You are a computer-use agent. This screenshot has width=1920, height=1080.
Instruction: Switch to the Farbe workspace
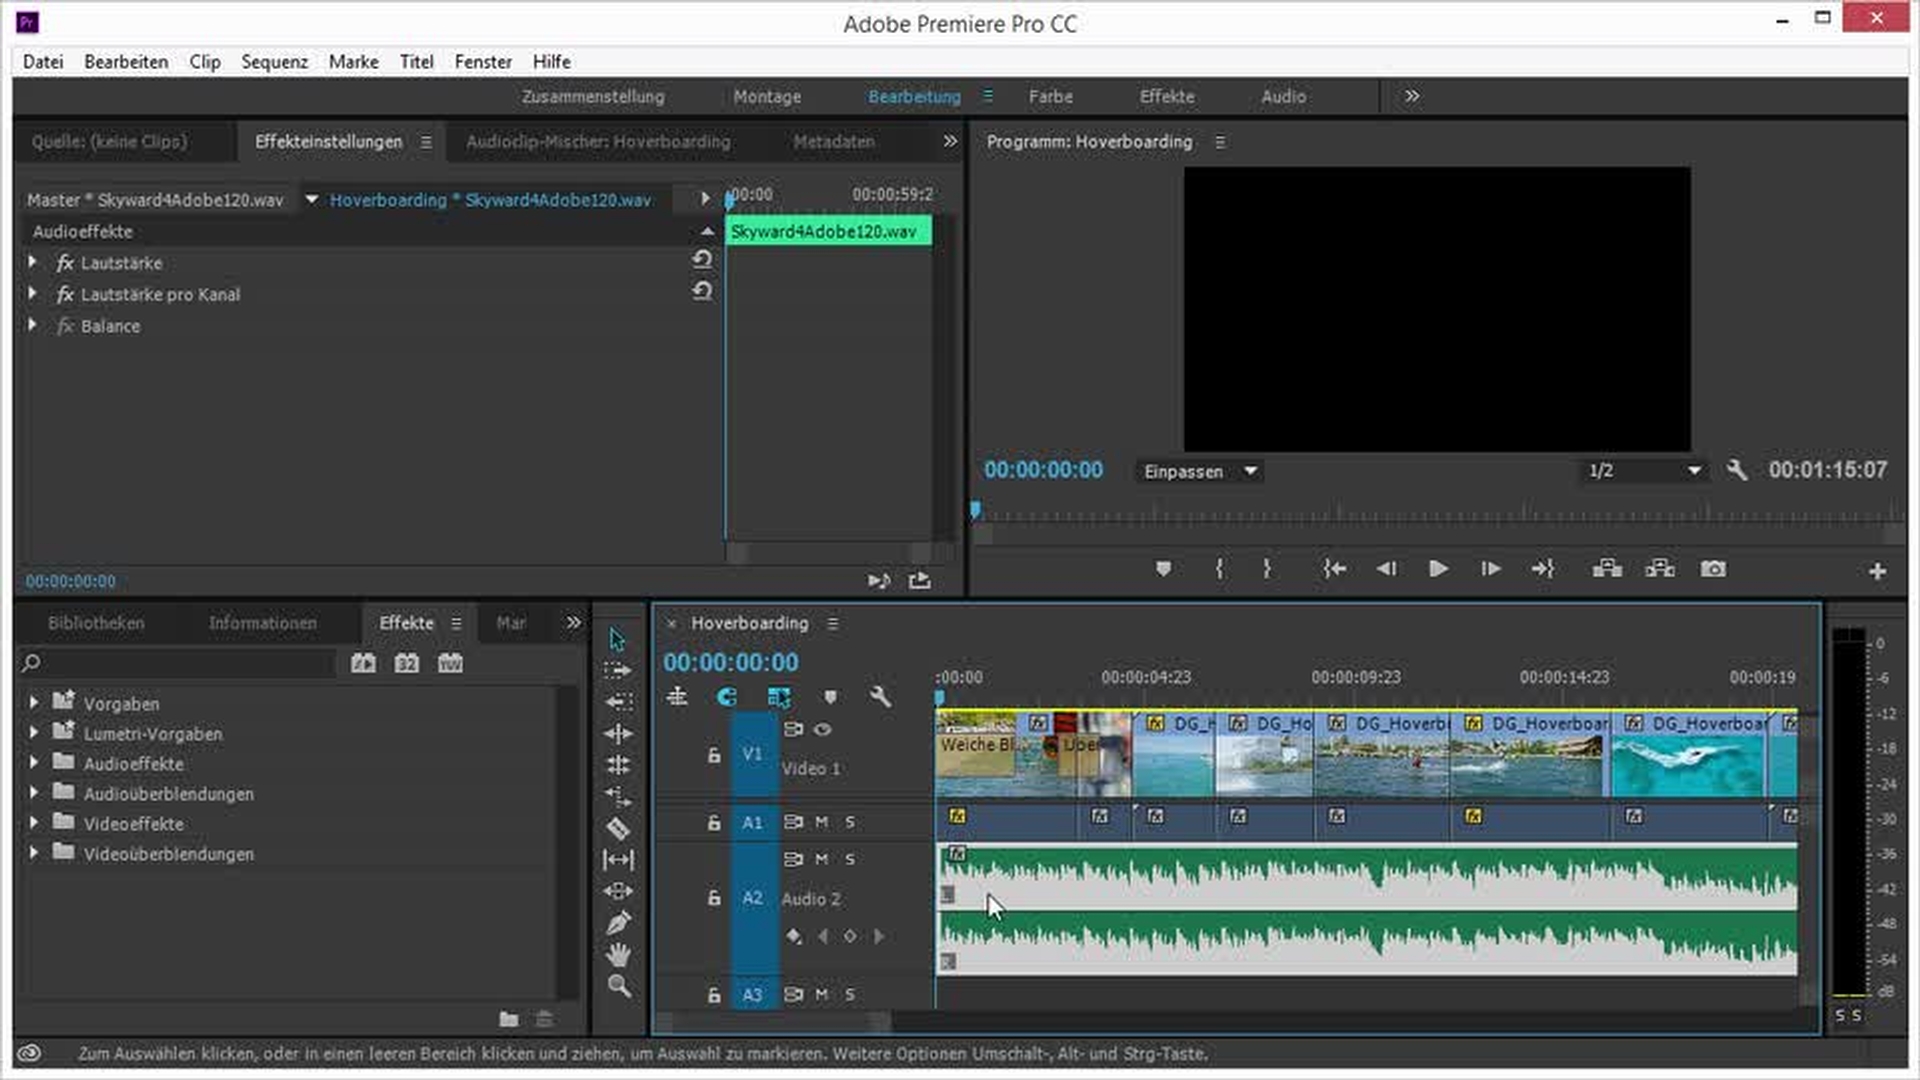[x=1050, y=97]
